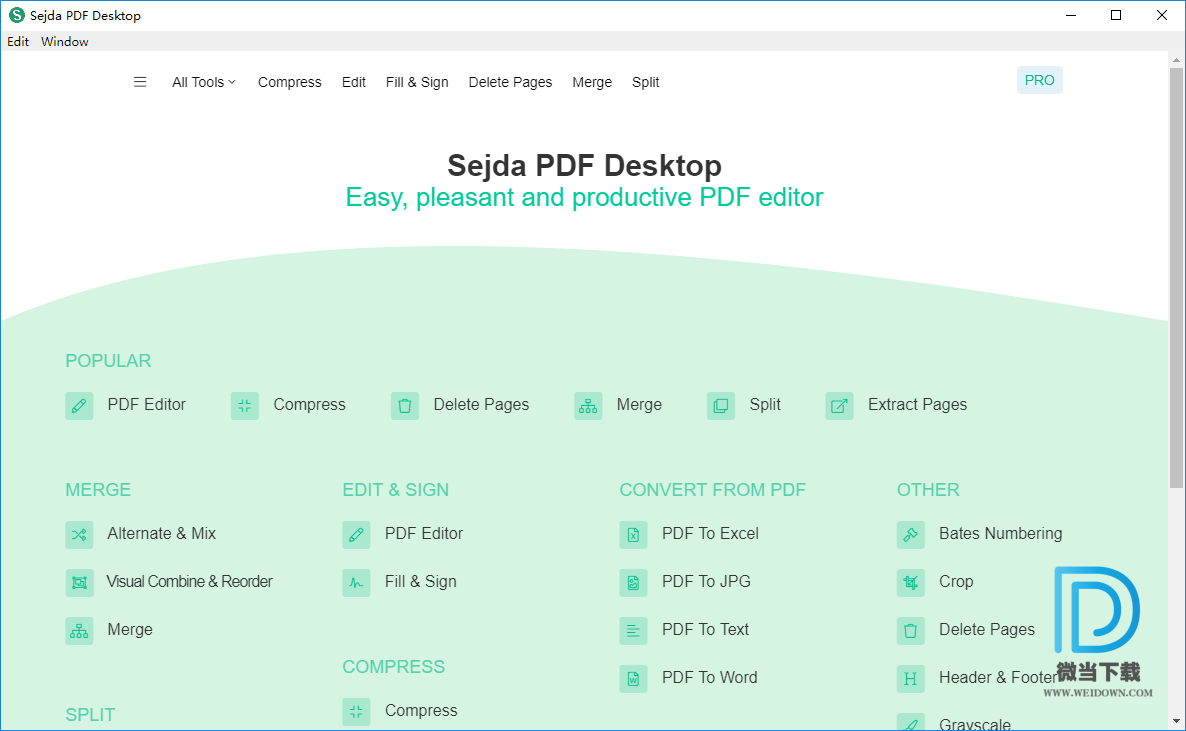Click the Extract Pages icon
This screenshot has height=731, width=1186.
click(x=840, y=406)
